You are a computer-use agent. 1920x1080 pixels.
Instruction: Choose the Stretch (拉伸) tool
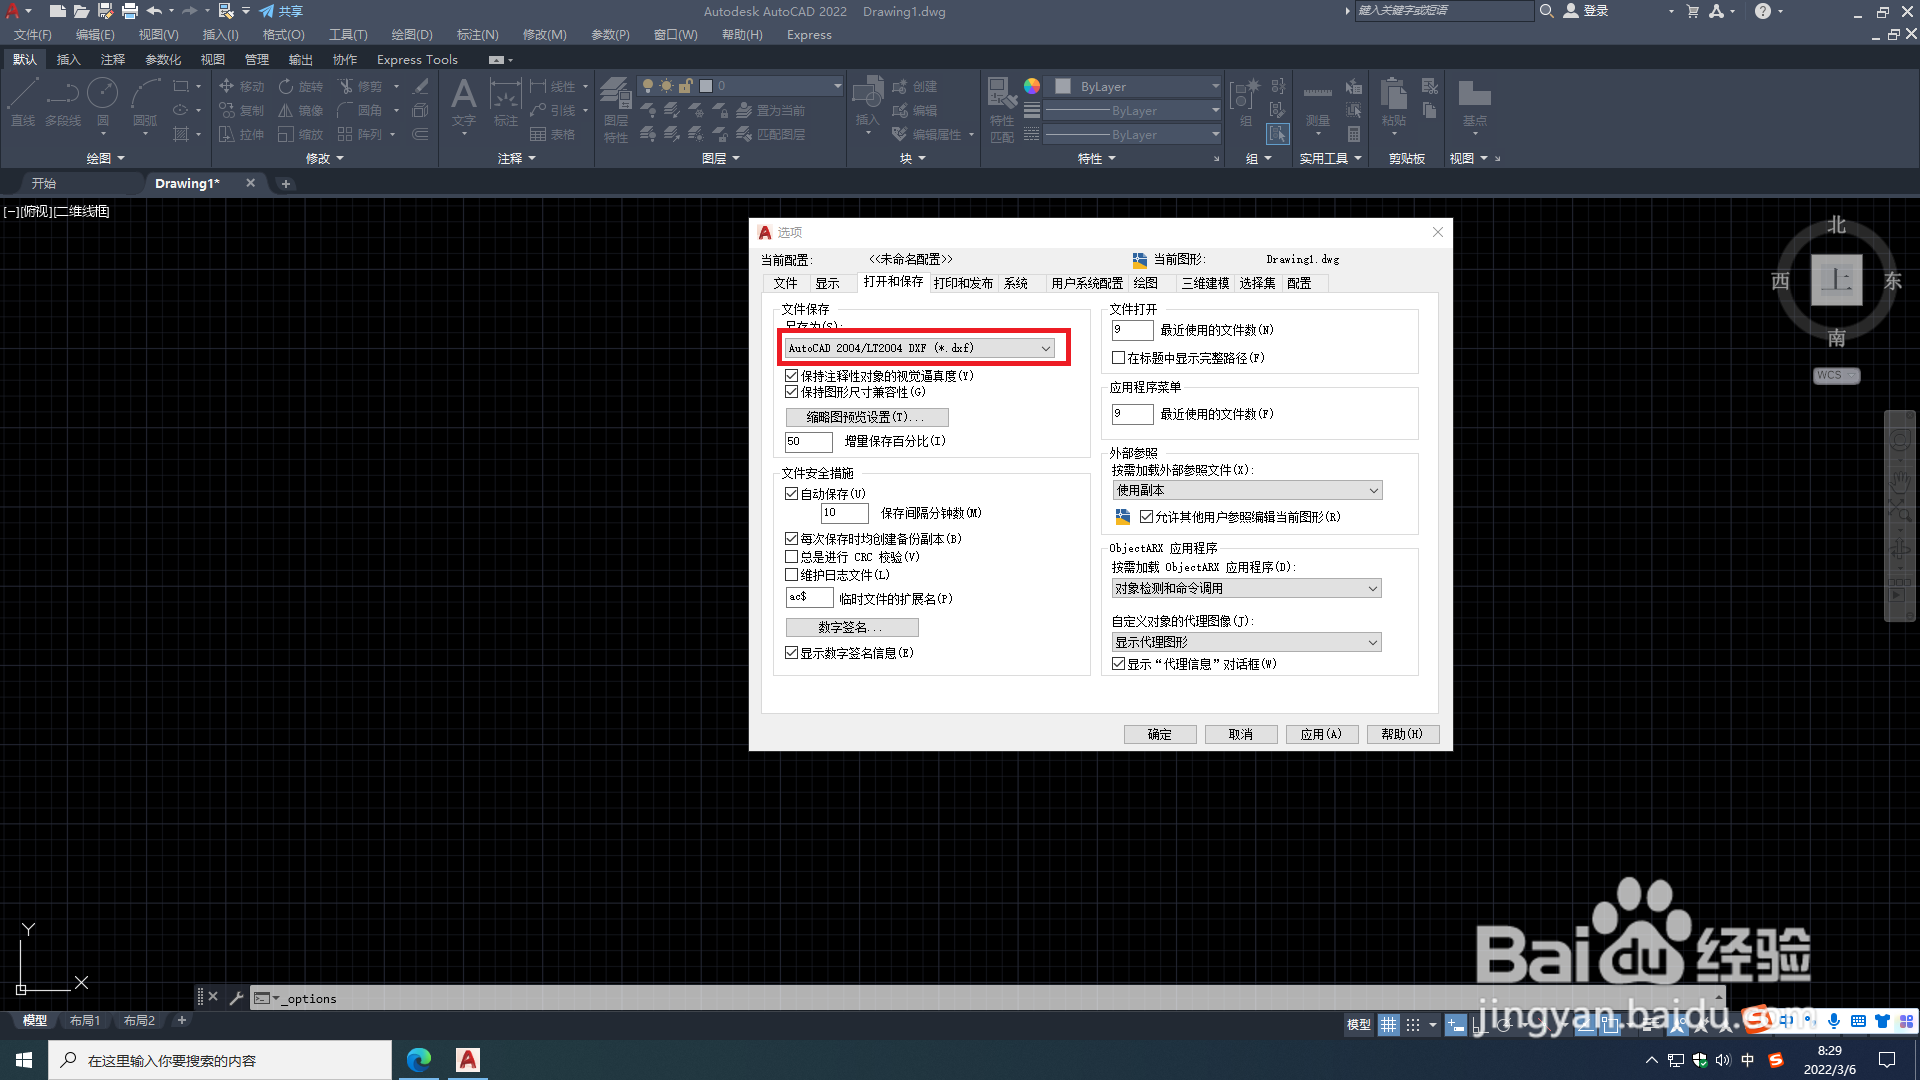241,134
